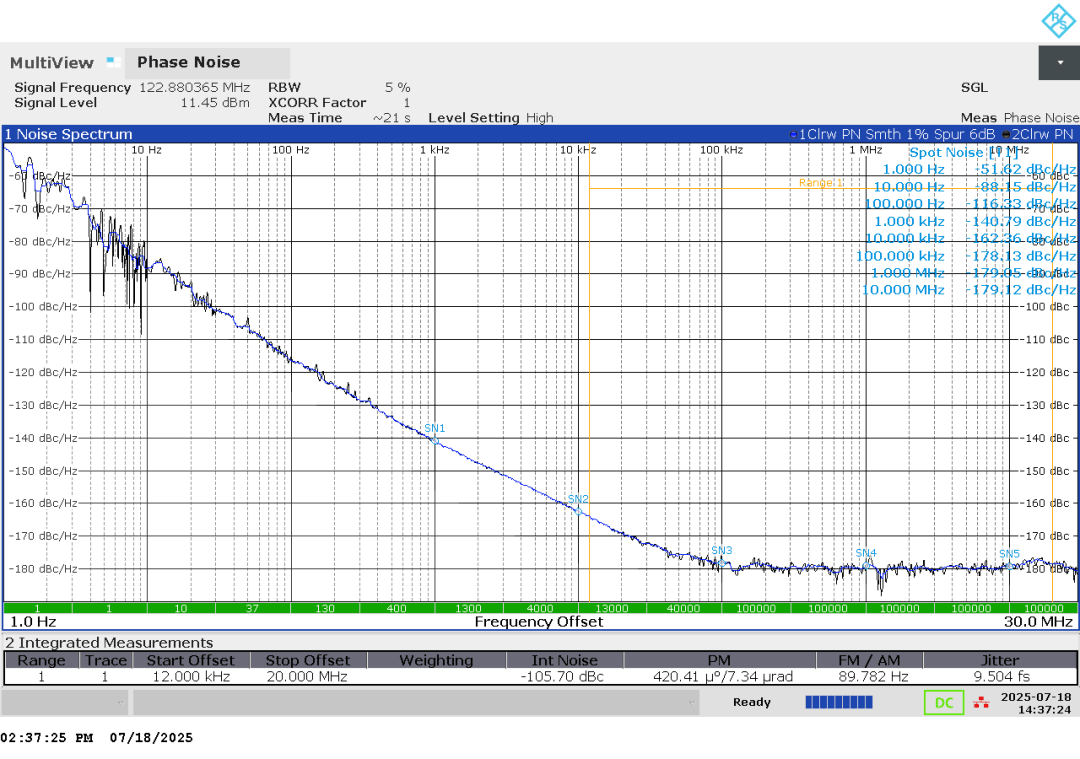Select the Phase Noise tab
The image size is (1080, 759).
[188, 62]
